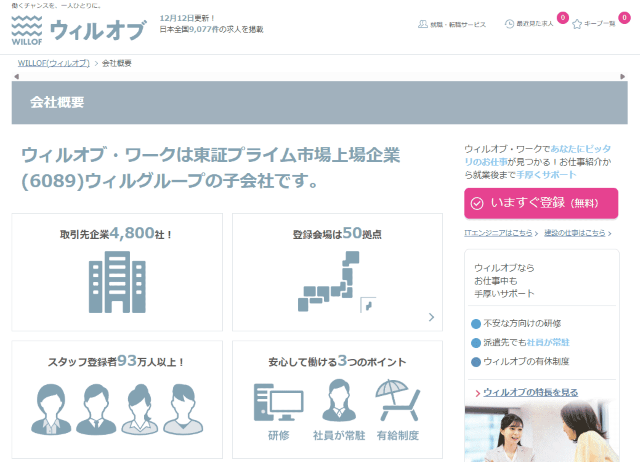Click the building icon under 取引先企業4,800社
The image size is (640, 462).
[x=117, y=282]
